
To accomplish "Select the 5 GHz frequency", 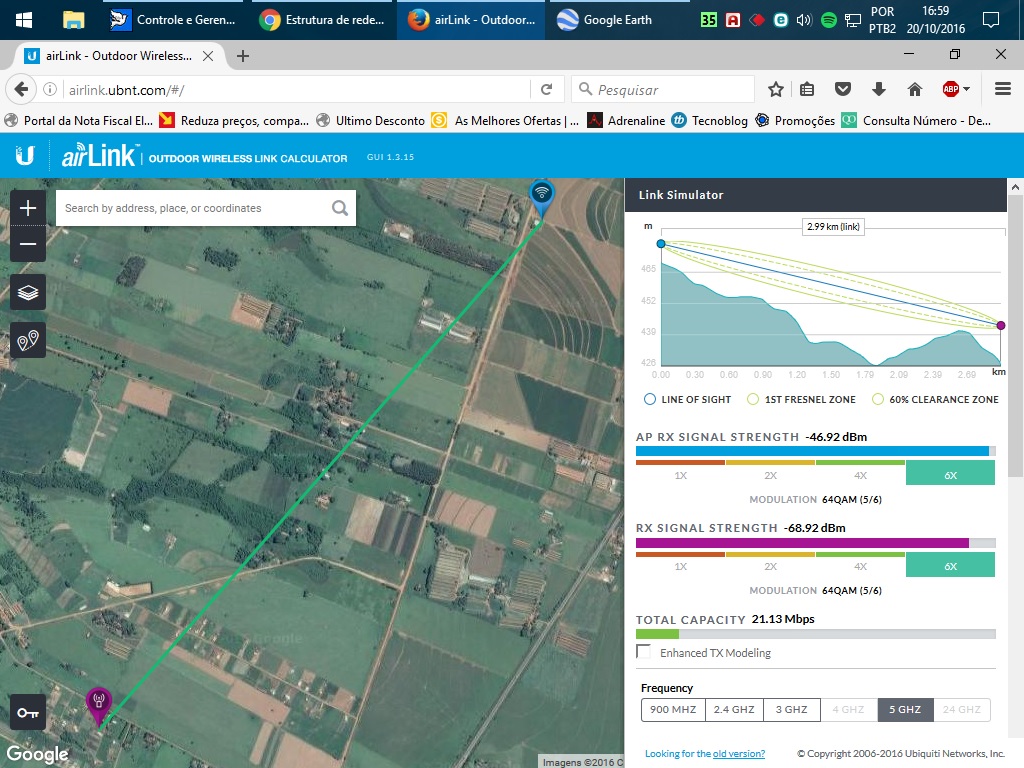I will click(x=905, y=709).
